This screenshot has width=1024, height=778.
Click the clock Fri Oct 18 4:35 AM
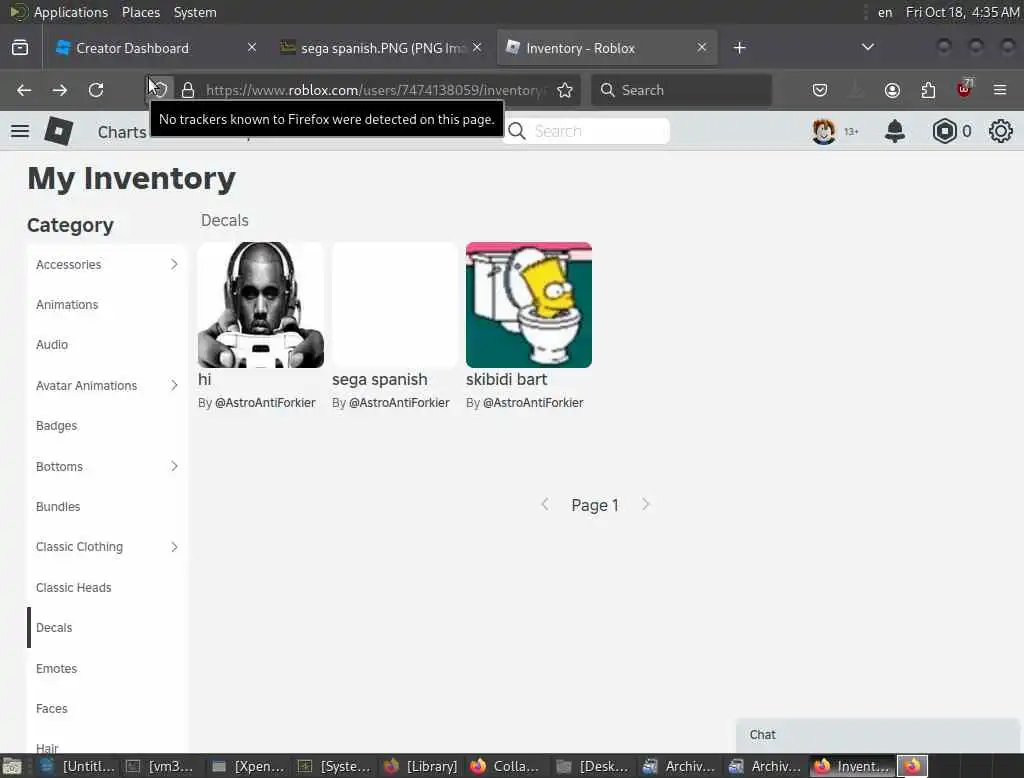point(962,12)
